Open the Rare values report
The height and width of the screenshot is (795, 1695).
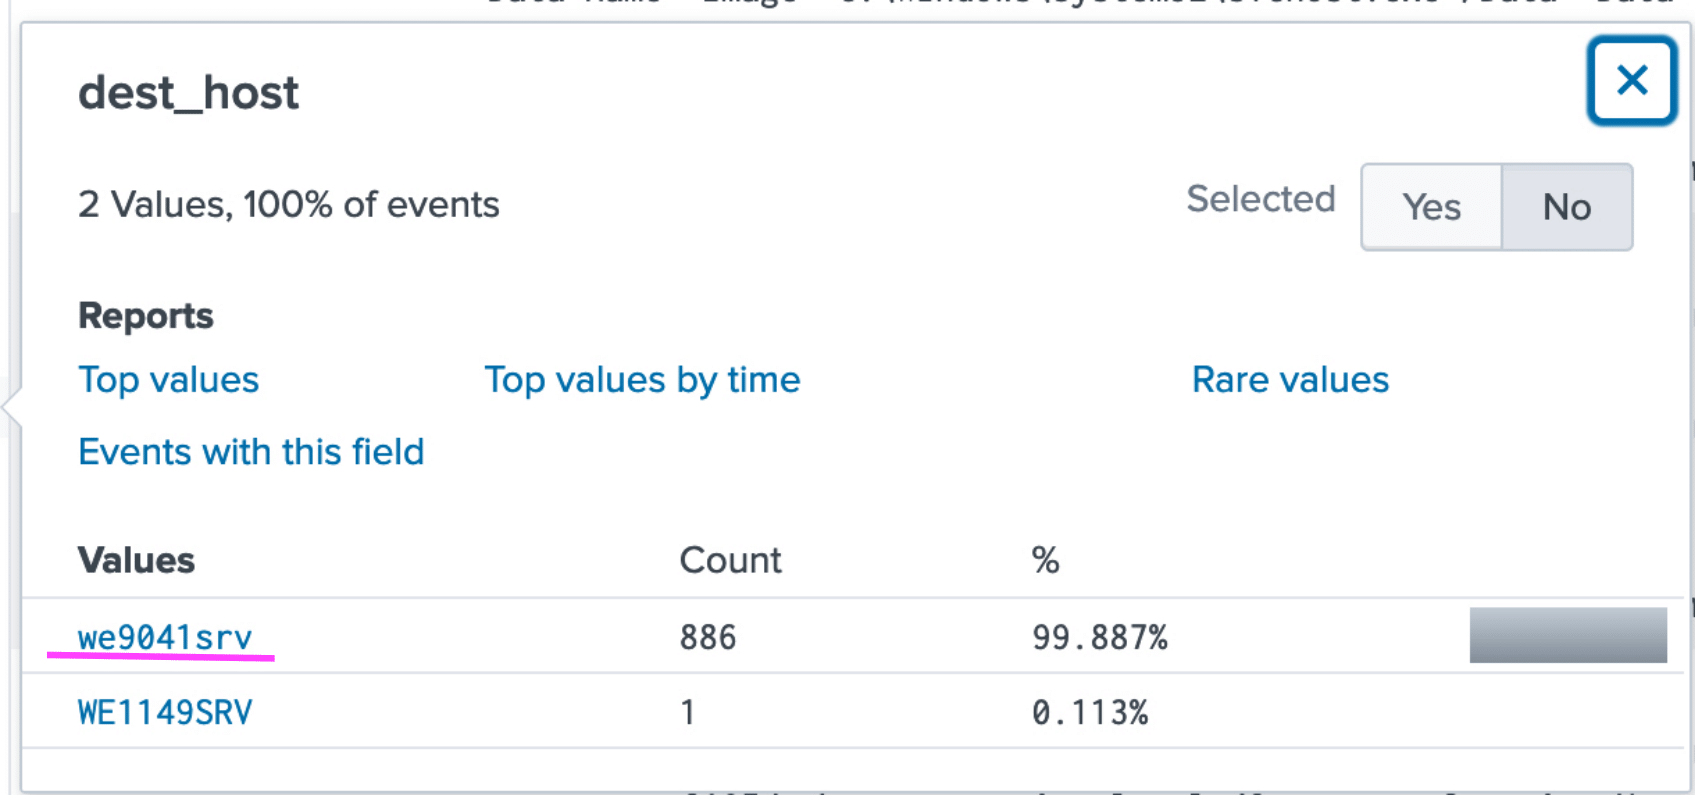tap(1290, 380)
